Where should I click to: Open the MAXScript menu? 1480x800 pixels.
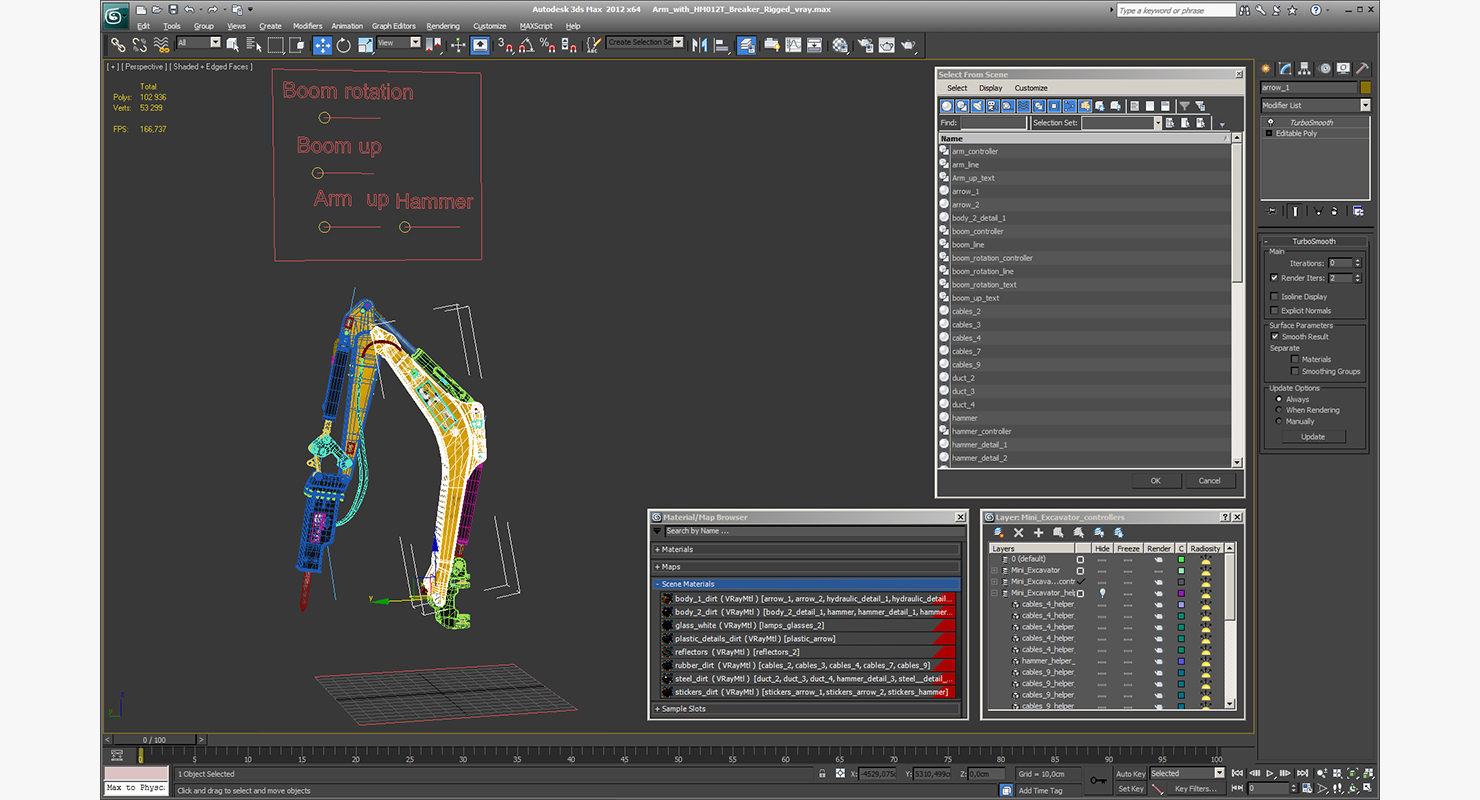pyautogui.click(x=536, y=26)
